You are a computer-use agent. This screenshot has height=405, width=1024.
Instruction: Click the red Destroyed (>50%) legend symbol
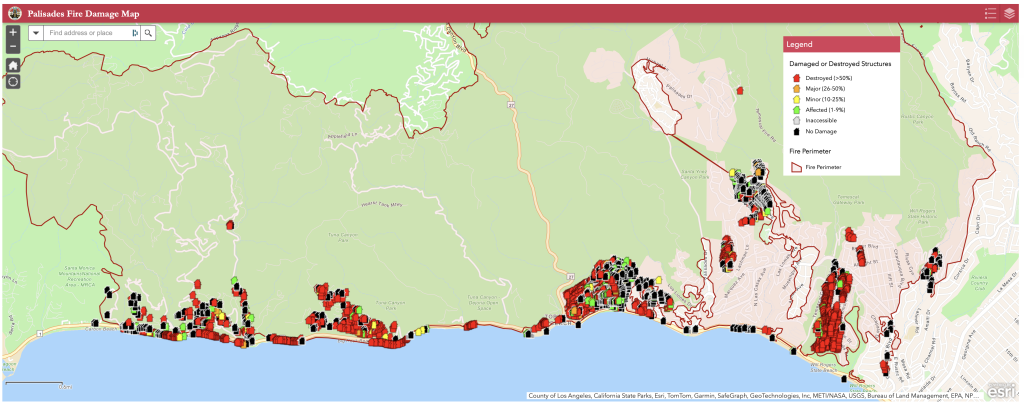(x=797, y=77)
